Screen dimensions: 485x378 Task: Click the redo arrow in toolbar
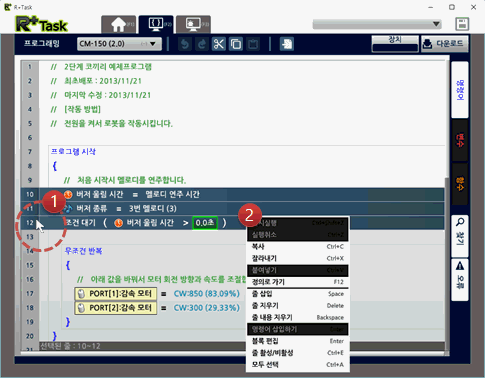click(202, 44)
